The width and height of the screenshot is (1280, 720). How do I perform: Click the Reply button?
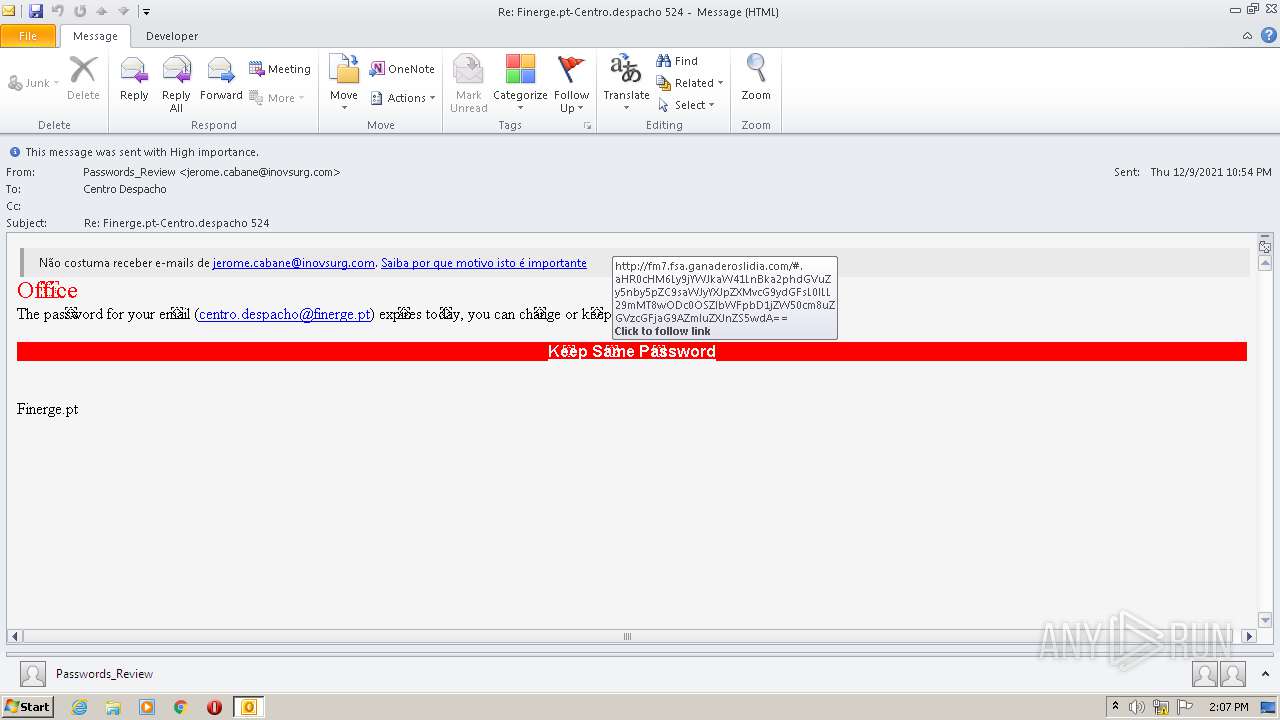[134, 79]
